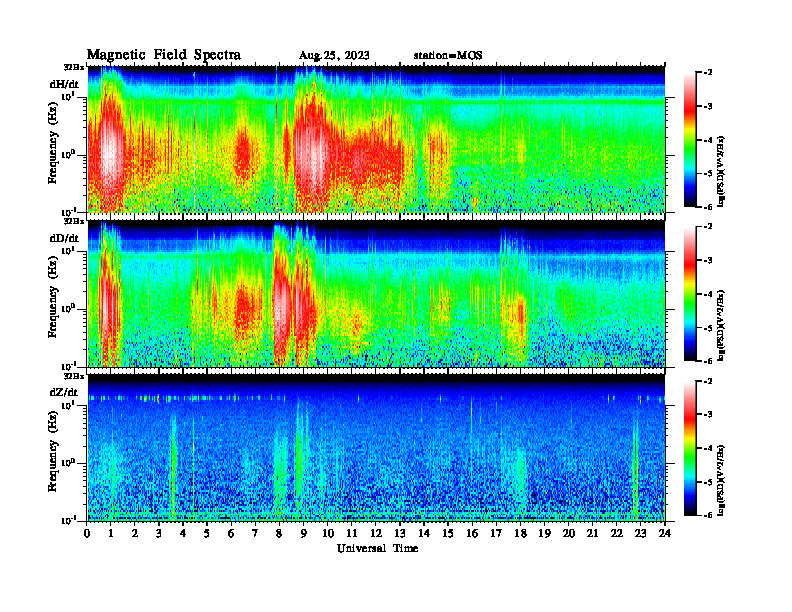Click the hour 12 tick label on the time axis
792x612 pixels.
tap(376, 533)
